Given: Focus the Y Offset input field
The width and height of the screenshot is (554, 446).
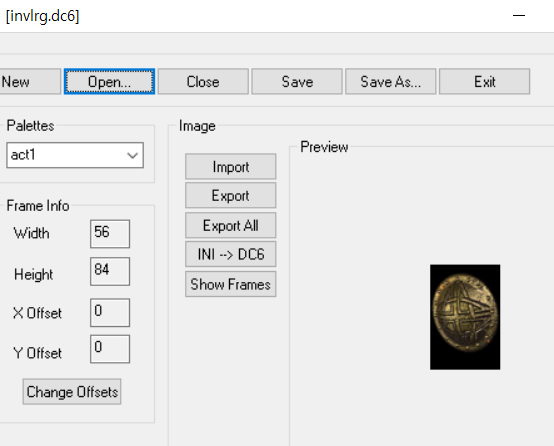Looking at the screenshot, I should pos(110,349).
